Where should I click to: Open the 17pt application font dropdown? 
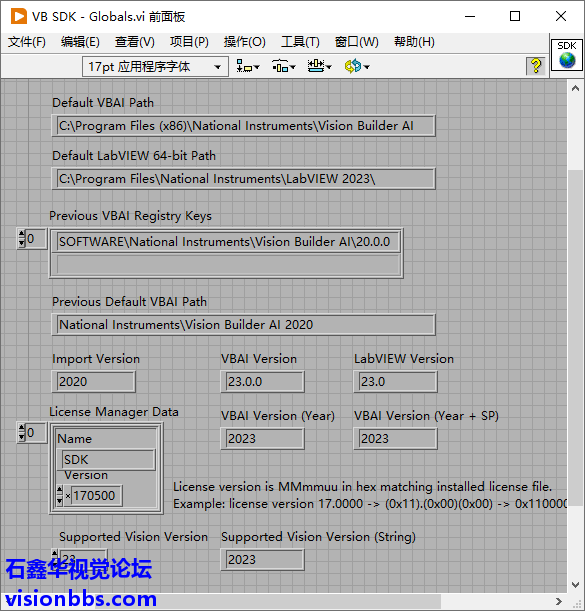pyautogui.click(x=155, y=67)
